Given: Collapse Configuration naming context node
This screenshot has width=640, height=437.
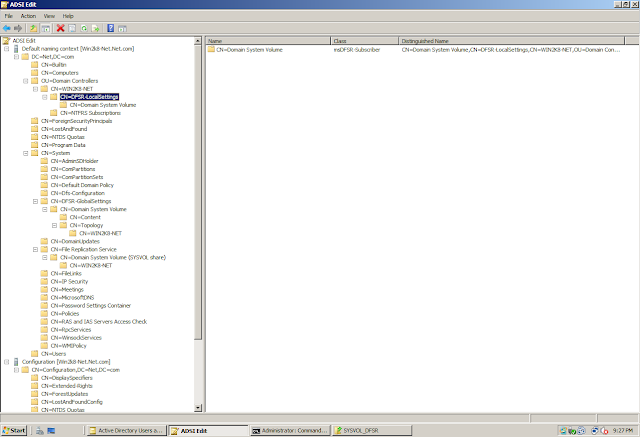Looking at the screenshot, I should (x=7, y=362).
